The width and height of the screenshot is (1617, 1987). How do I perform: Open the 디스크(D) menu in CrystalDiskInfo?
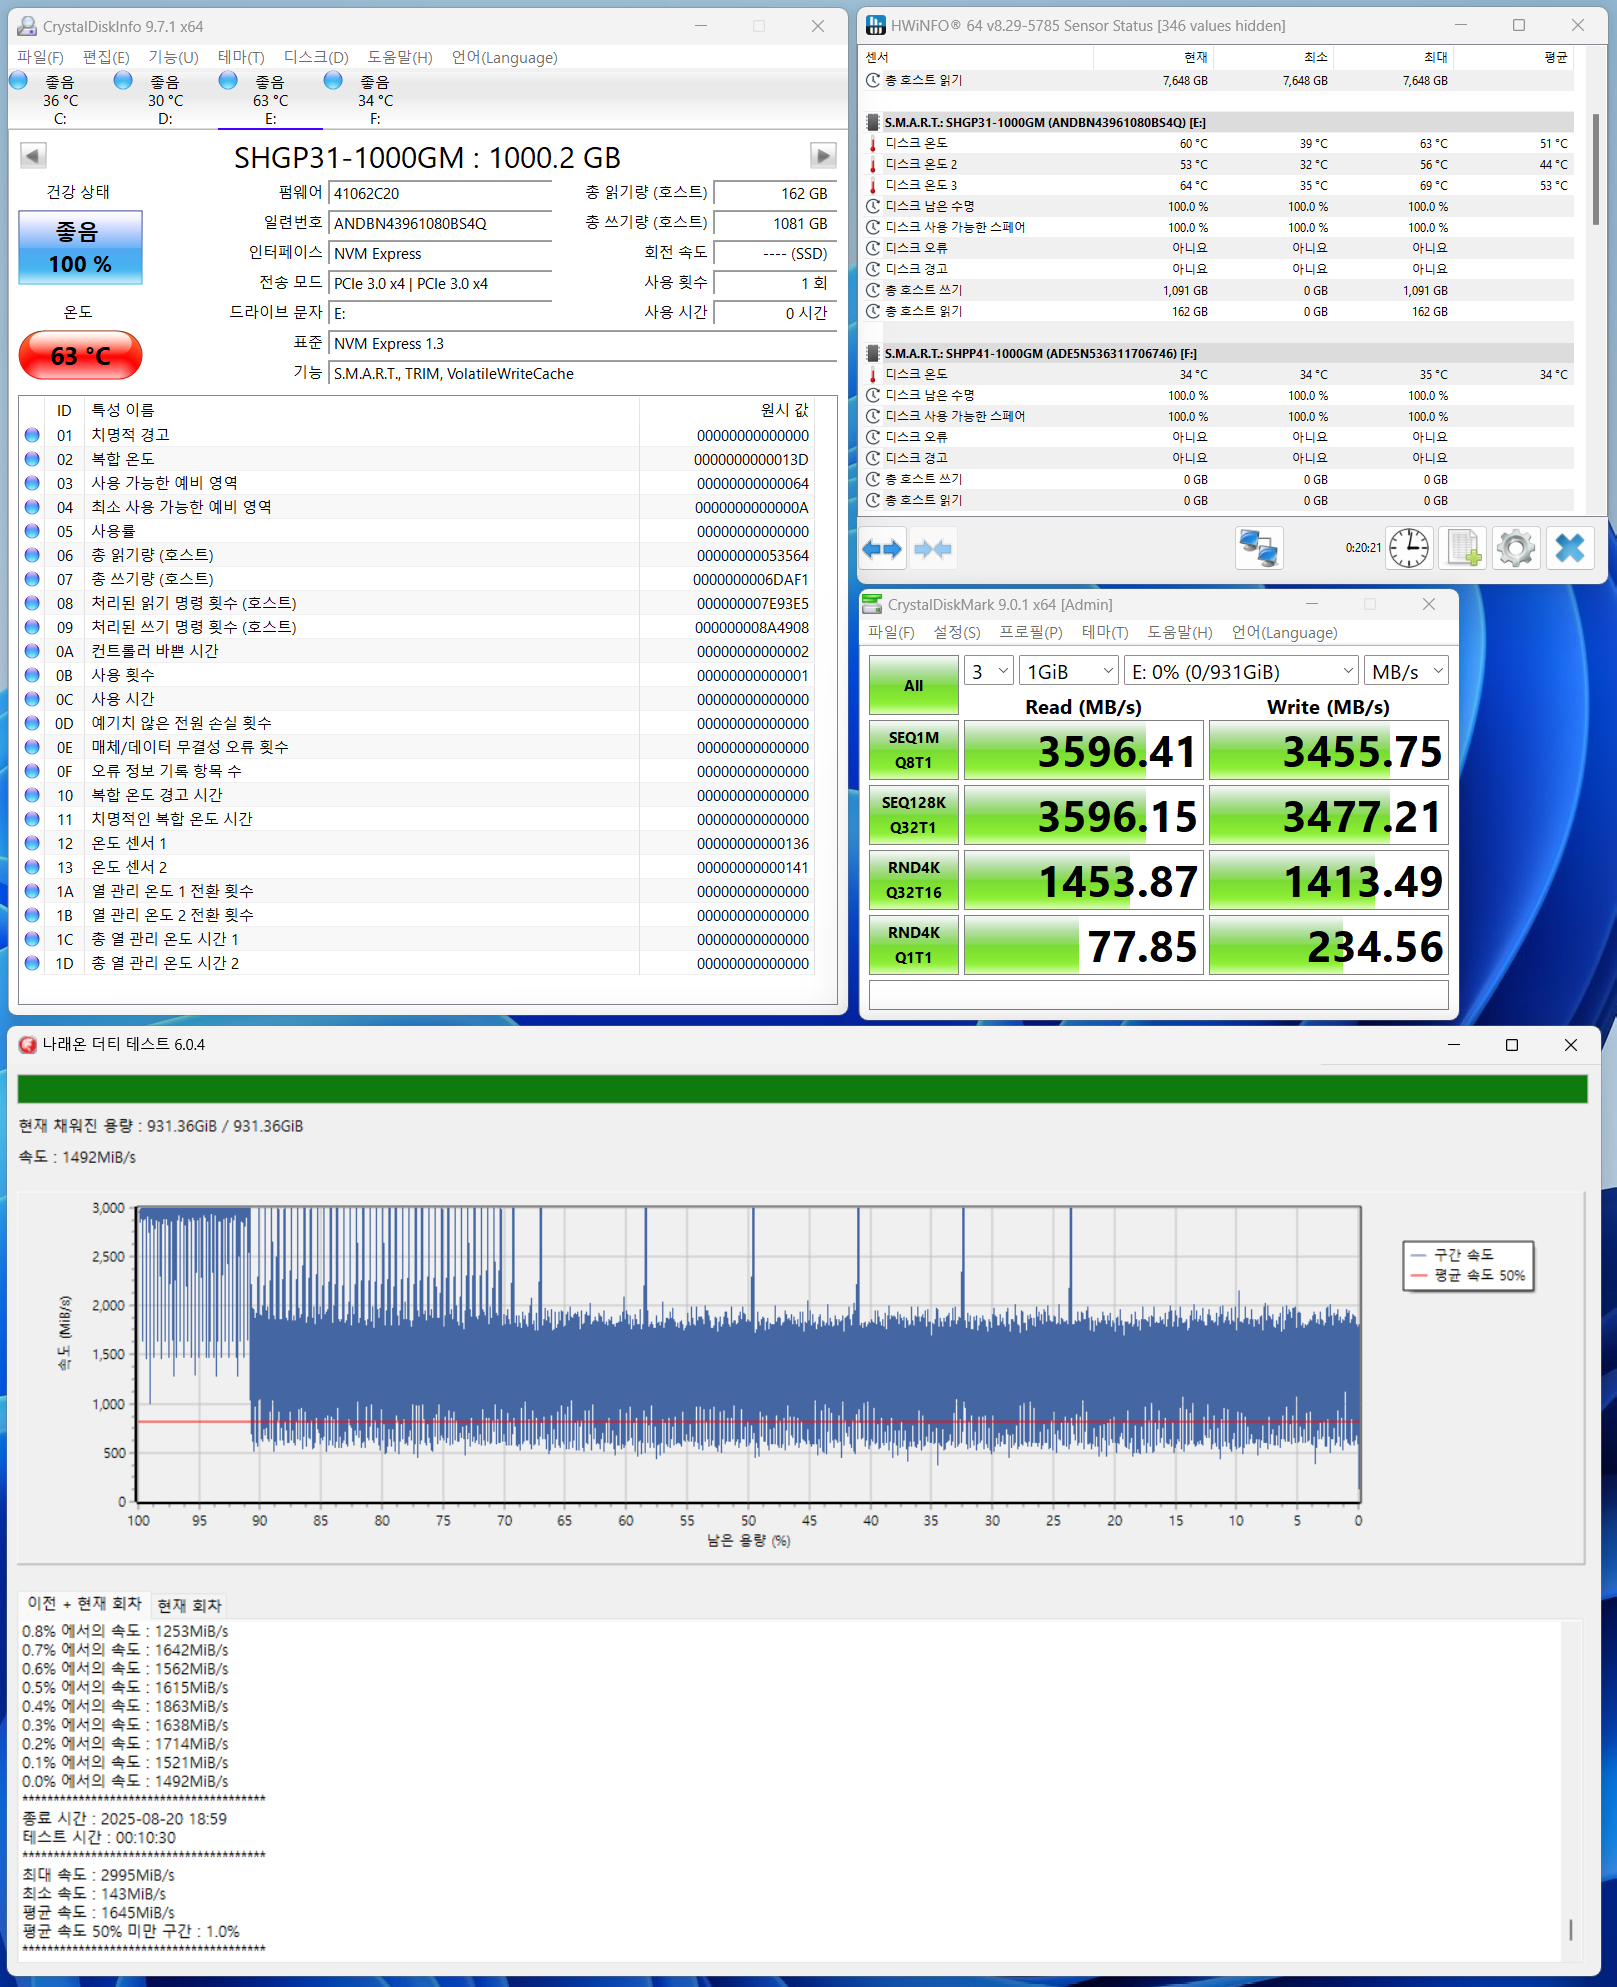point(316,58)
